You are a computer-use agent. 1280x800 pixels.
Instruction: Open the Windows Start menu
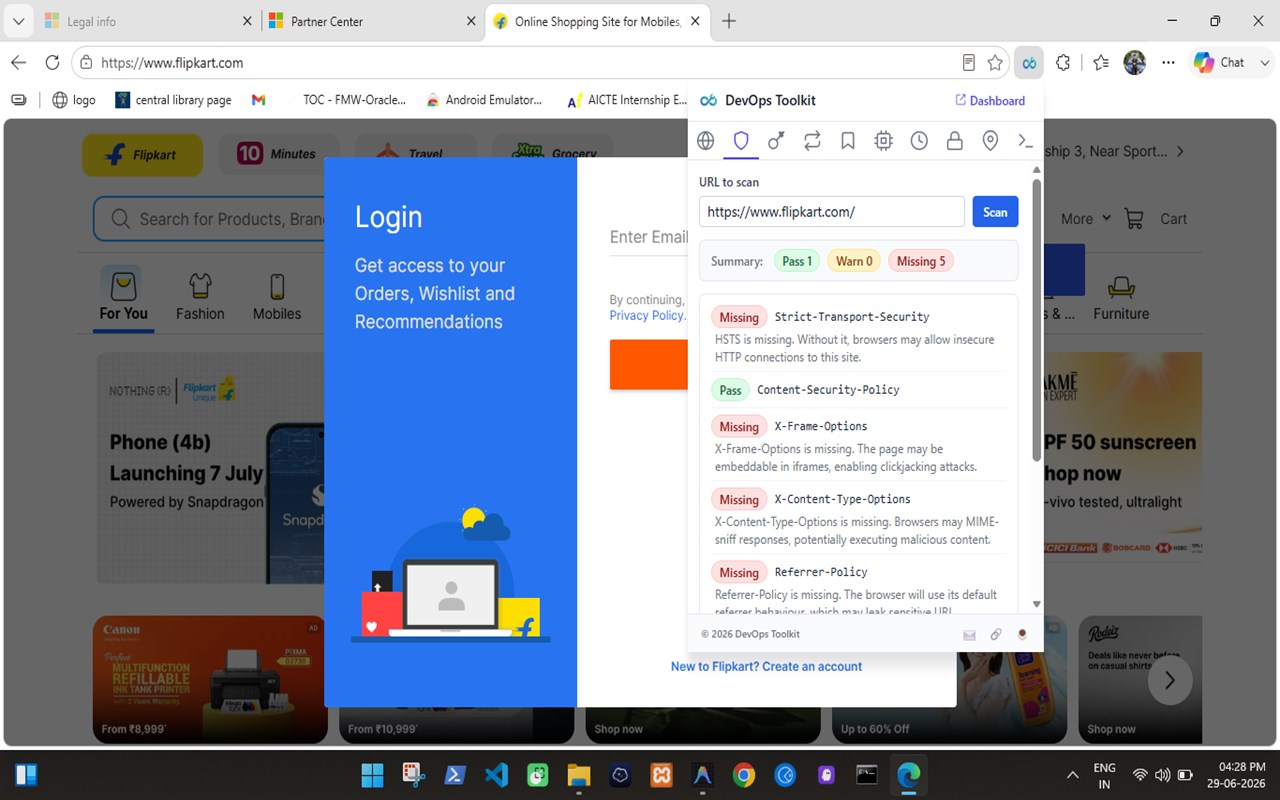372,775
